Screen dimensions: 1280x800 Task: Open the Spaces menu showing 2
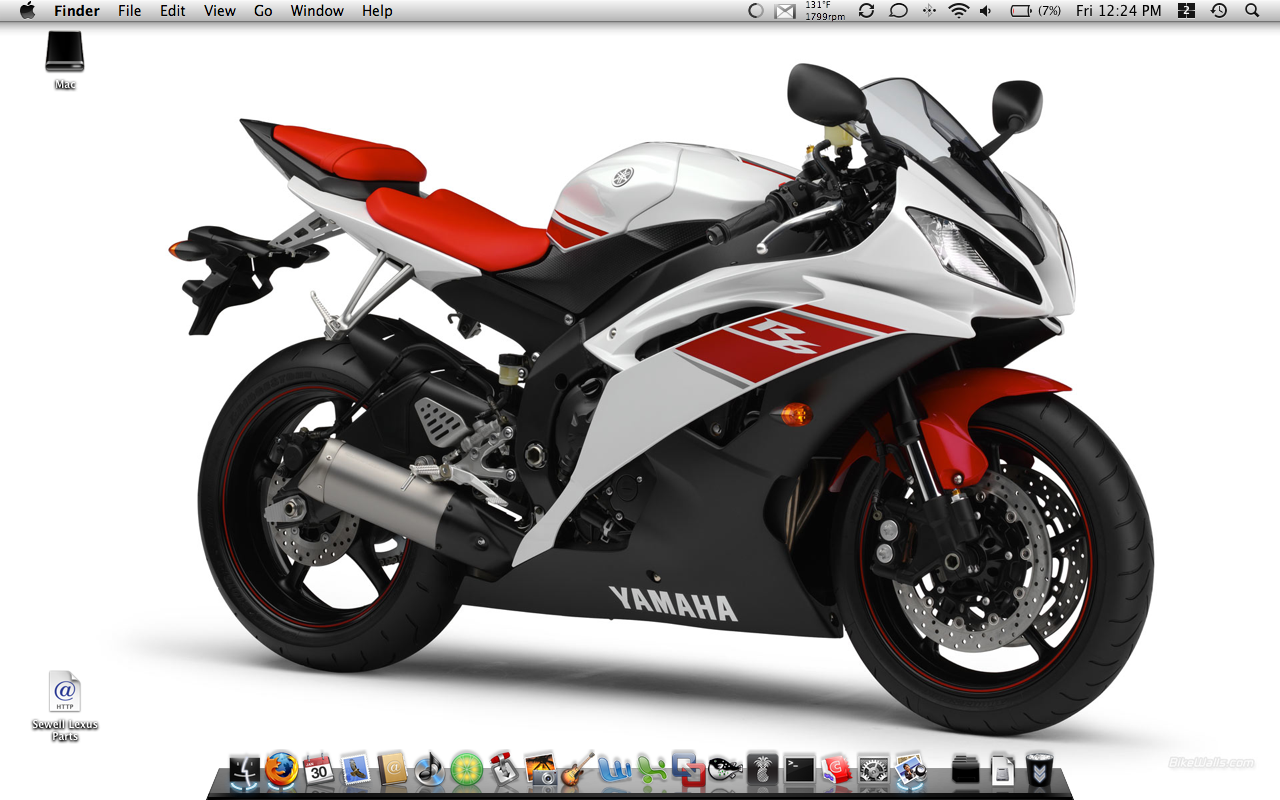1187,11
